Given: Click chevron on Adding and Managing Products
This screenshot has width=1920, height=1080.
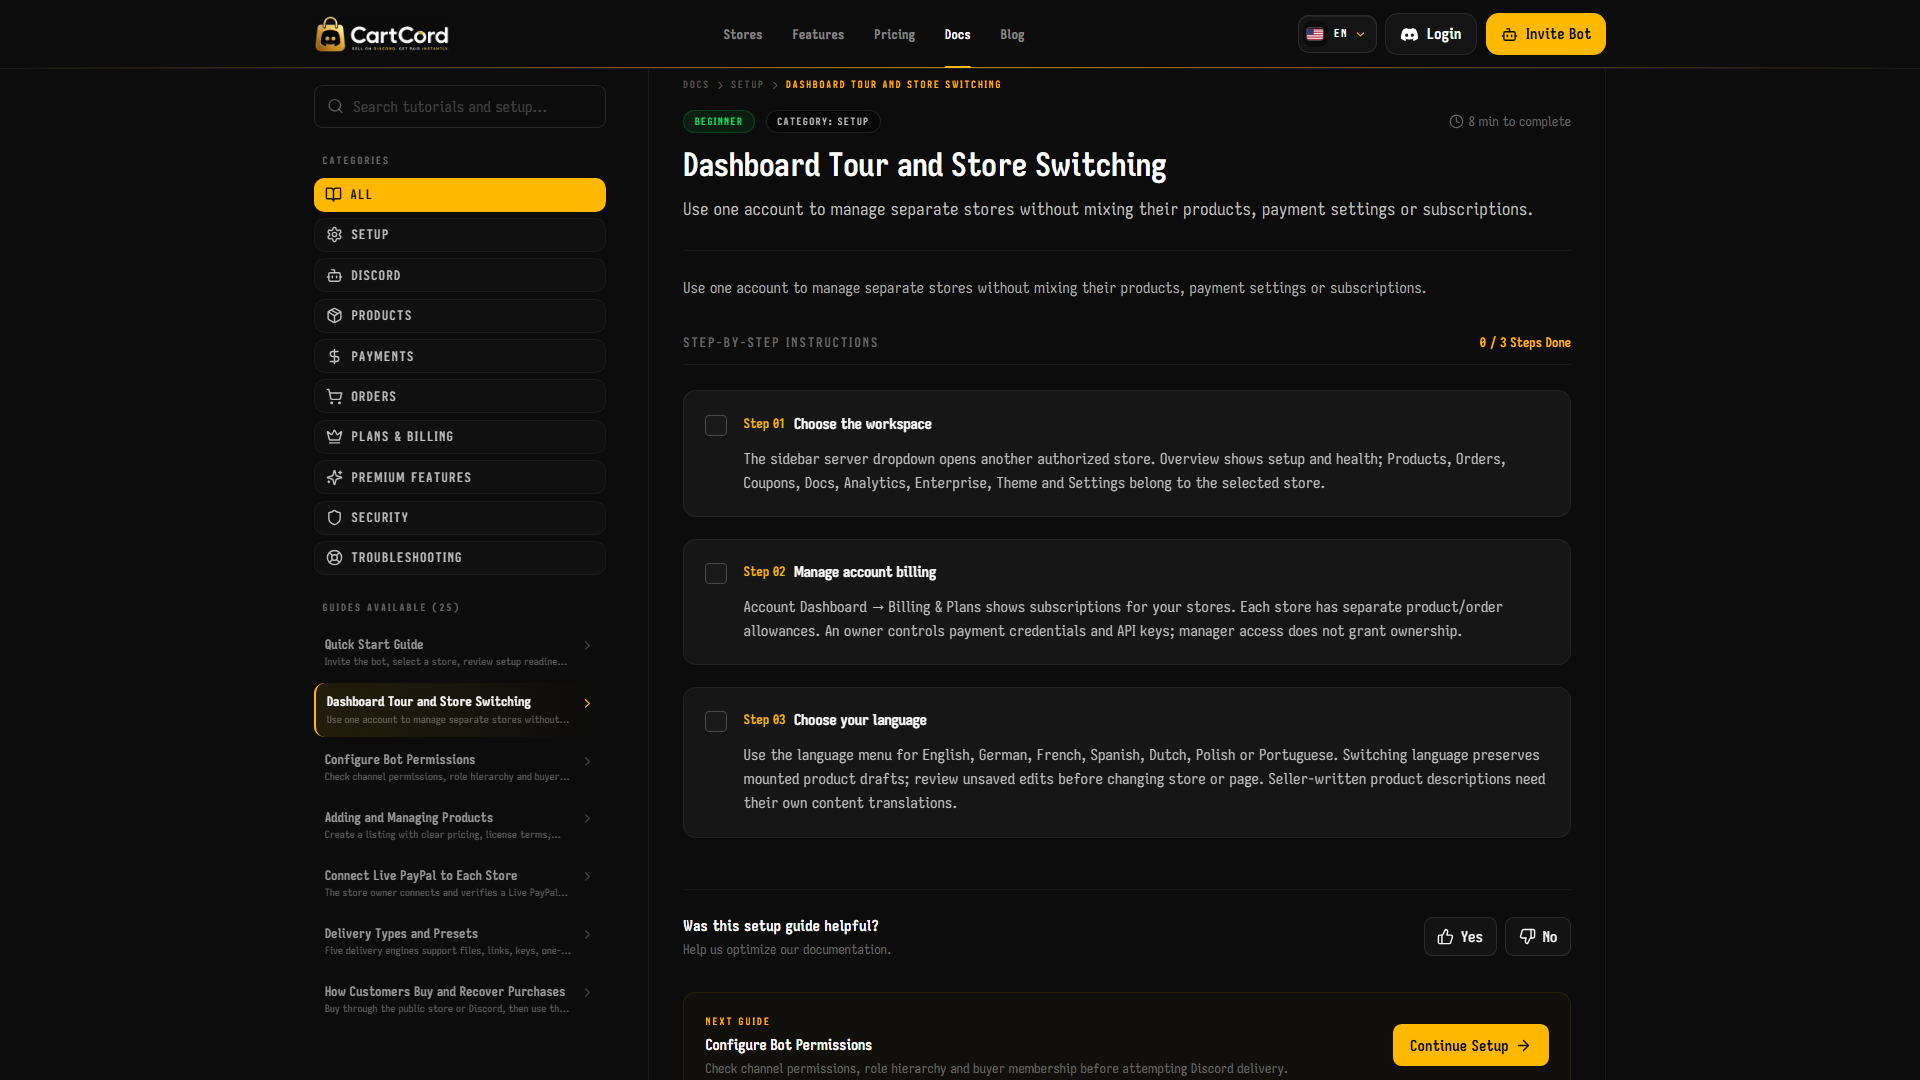Looking at the screenshot, I should (587, 819).
